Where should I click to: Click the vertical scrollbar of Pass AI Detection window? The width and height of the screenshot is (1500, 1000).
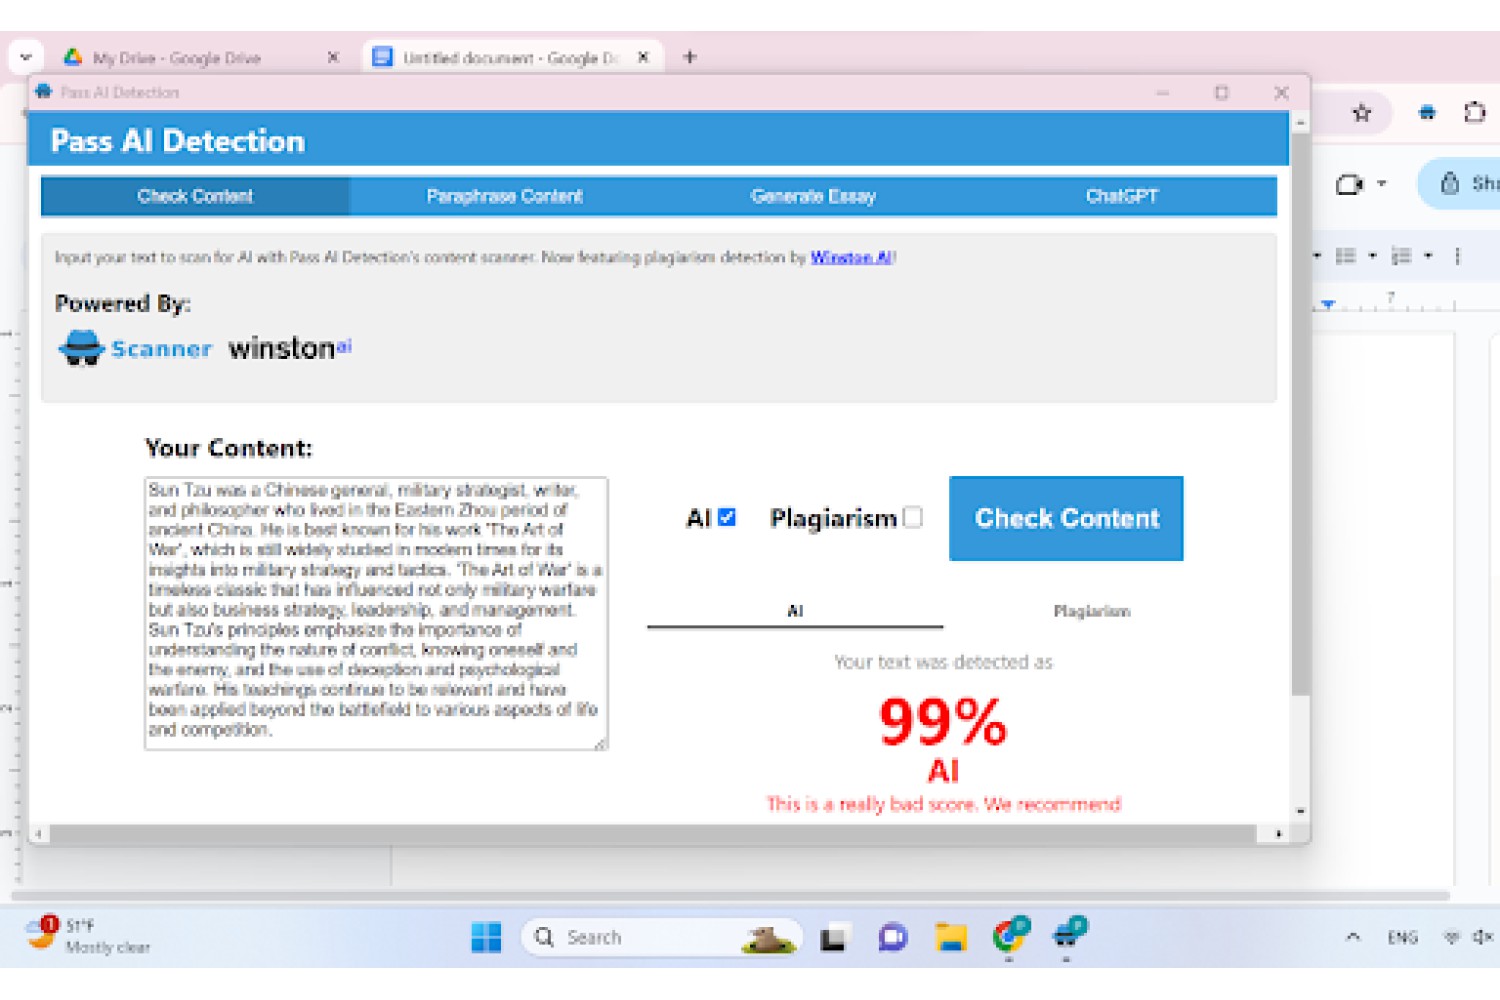tap(1300, 413)
